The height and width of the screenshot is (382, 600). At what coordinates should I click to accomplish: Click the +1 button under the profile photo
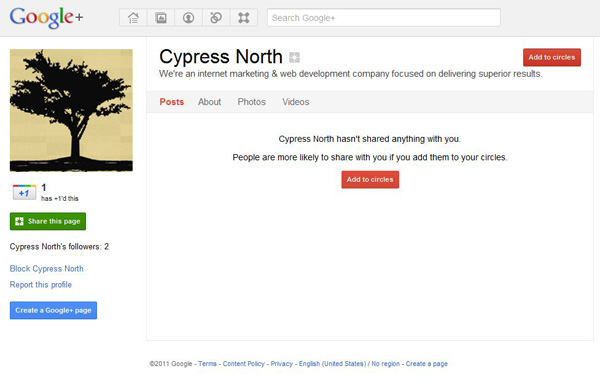click(24, 193)
